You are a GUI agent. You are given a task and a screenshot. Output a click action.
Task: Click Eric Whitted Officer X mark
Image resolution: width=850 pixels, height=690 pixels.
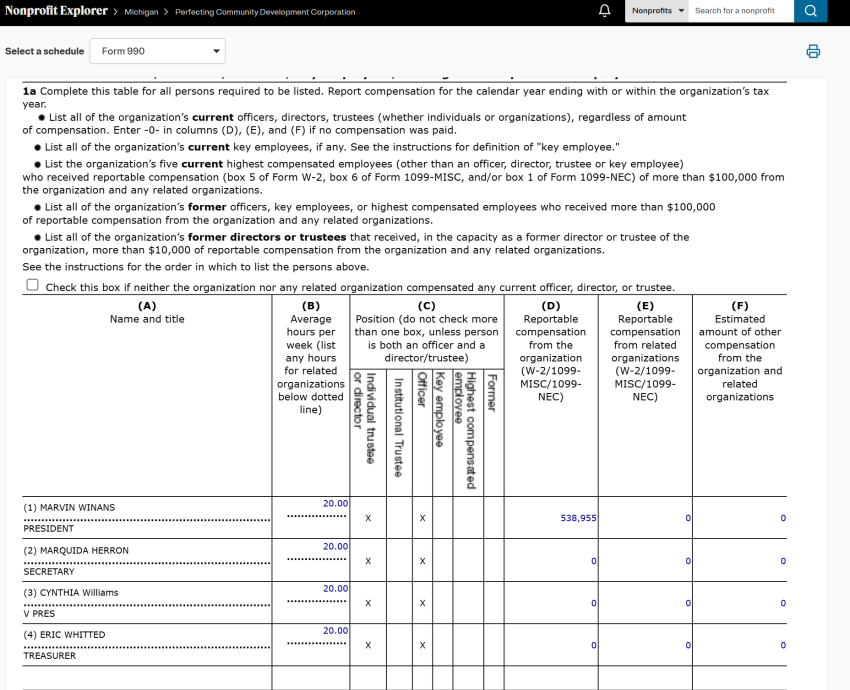coord(422,645)
